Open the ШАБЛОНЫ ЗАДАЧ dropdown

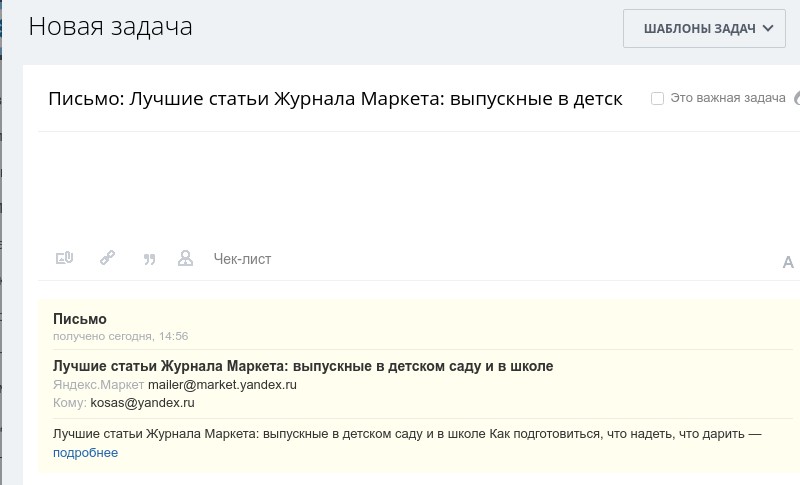click(x=704, y=29)
